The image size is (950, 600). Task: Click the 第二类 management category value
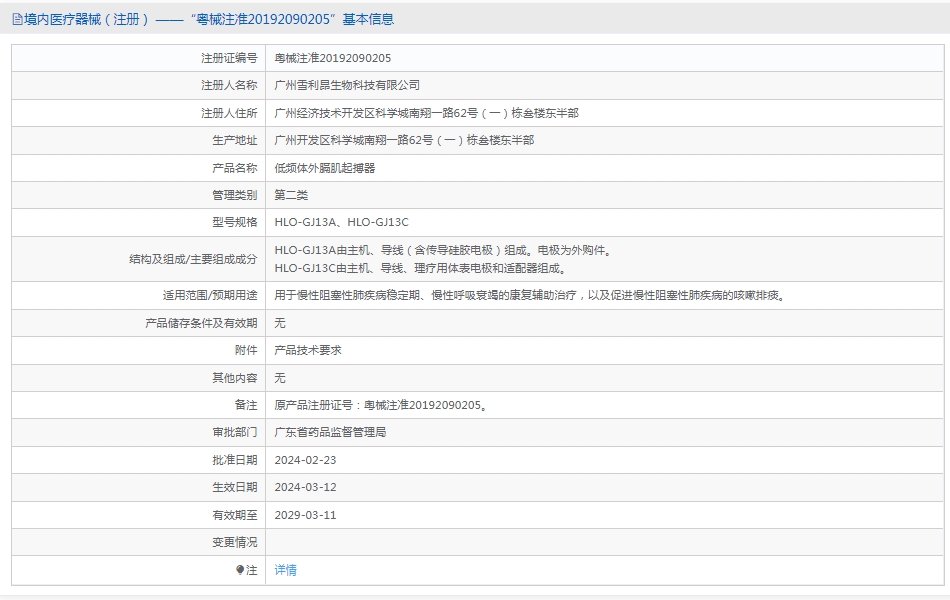(291, 195)
